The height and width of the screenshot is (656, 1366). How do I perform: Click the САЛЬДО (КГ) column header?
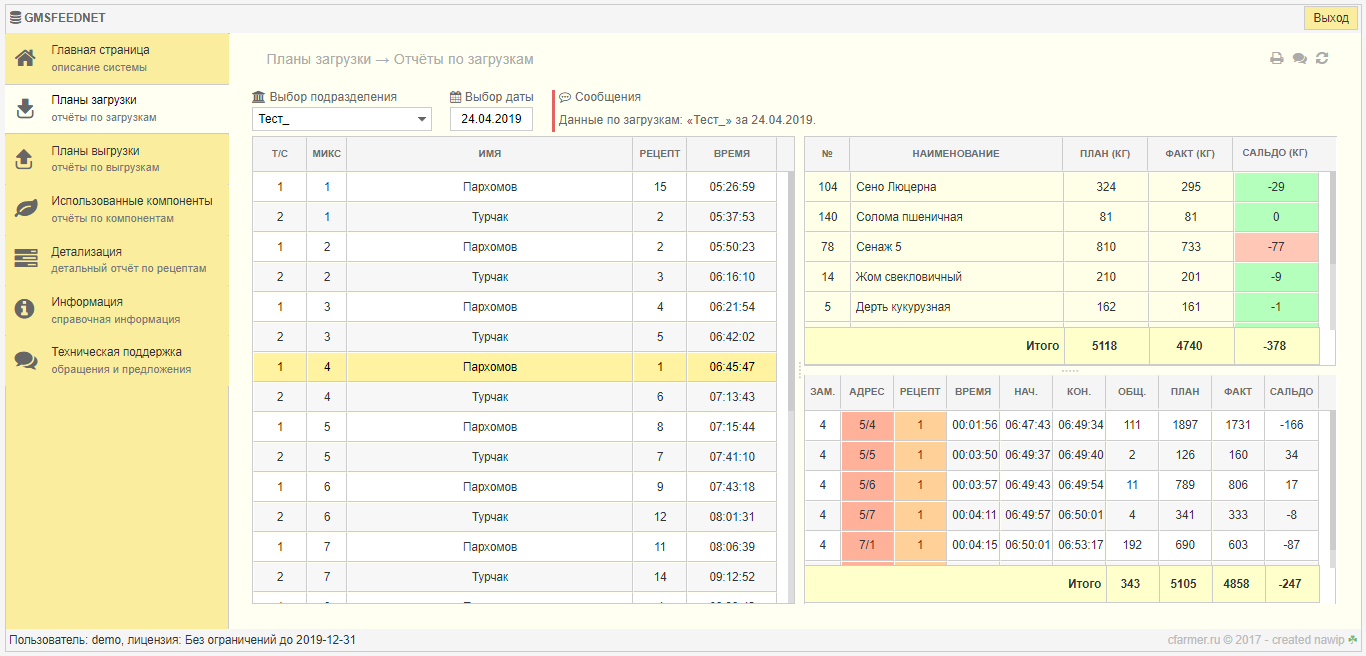point(1275,154)
